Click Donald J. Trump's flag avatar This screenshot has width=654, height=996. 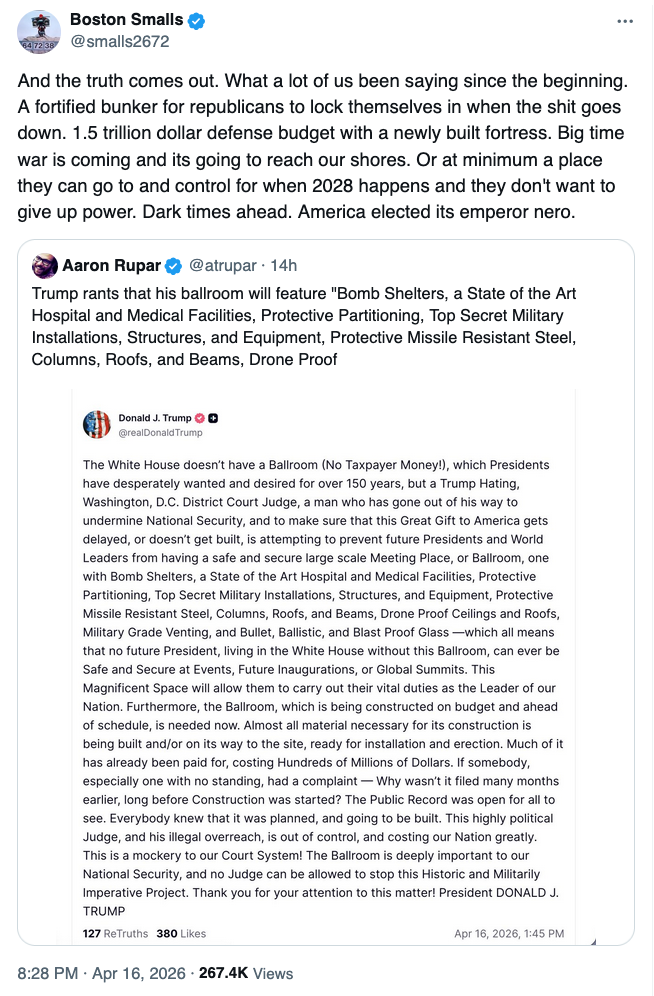tap(97, 424)
